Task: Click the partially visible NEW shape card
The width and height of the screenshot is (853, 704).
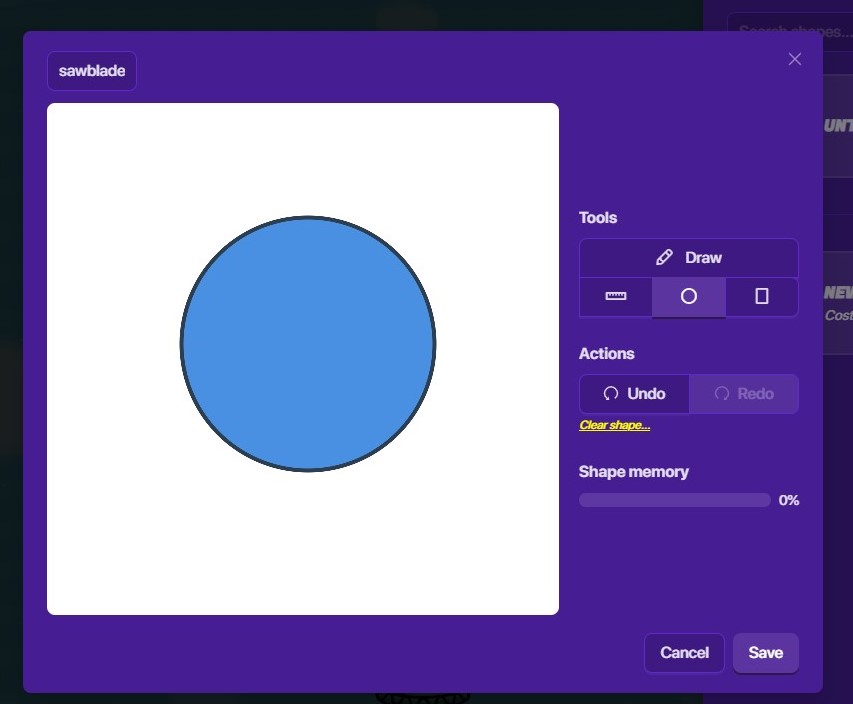Action: pos(837,302)
